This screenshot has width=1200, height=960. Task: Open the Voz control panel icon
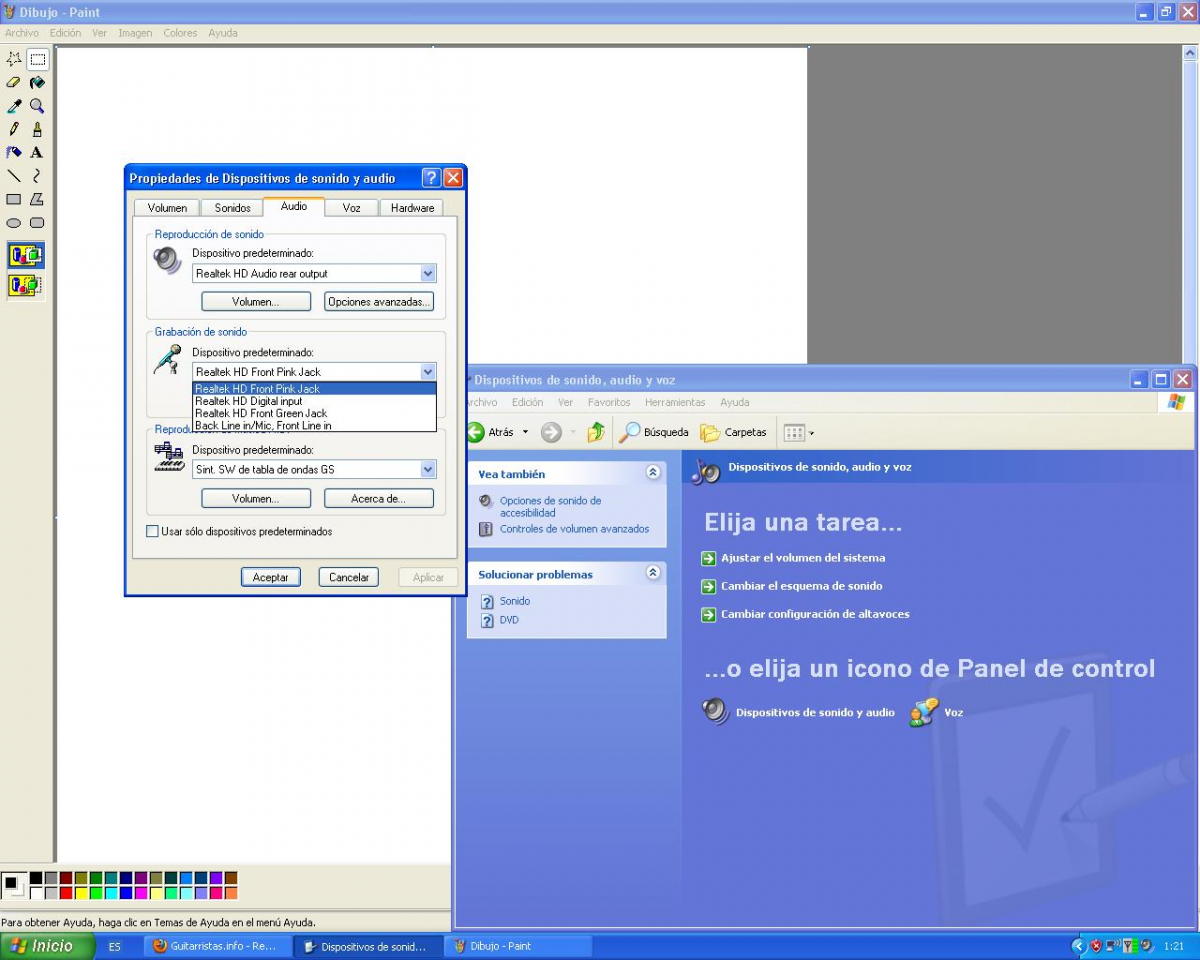click(x=937, y=712)
